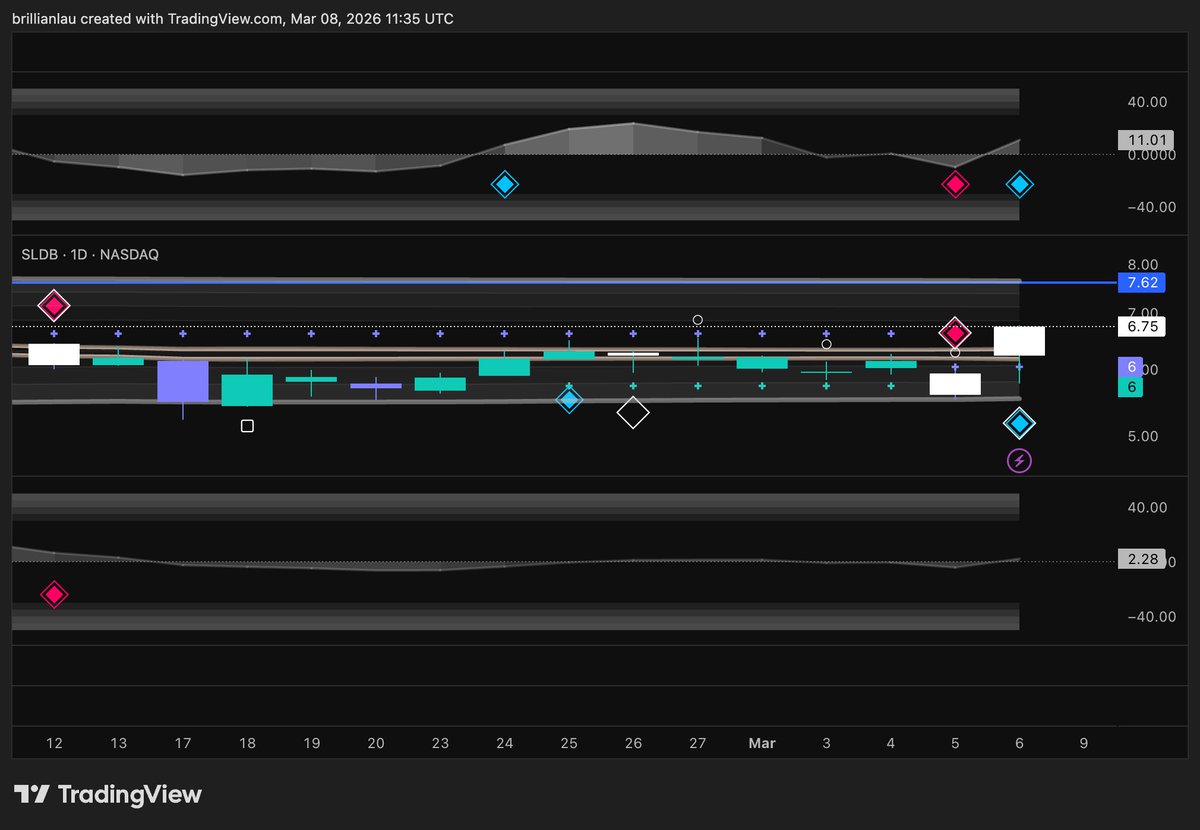Click the 23 label on the date axis
Screen dimensions: 1200x830
(440, 744)
